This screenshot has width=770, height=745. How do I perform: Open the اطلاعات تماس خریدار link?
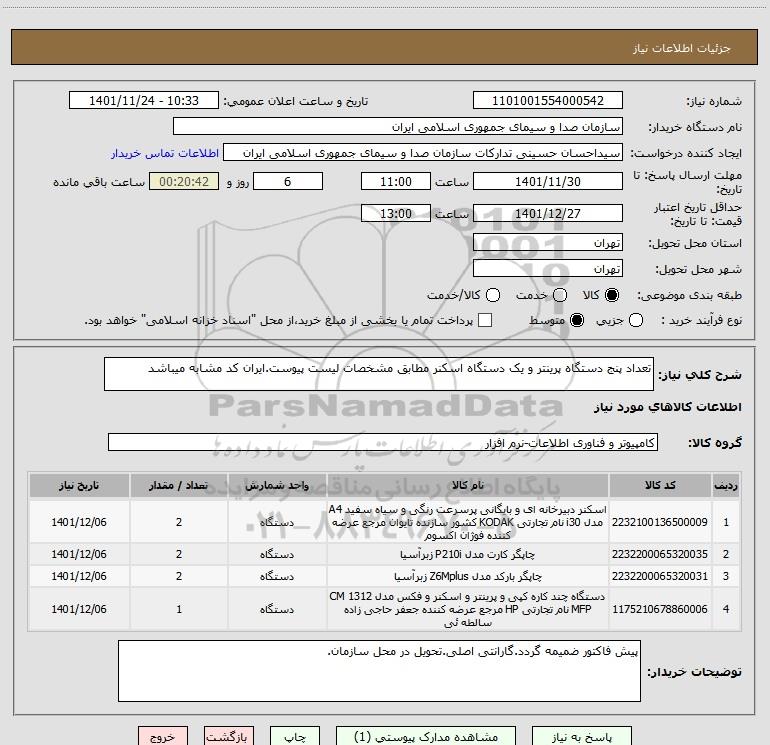coord(165,153)
